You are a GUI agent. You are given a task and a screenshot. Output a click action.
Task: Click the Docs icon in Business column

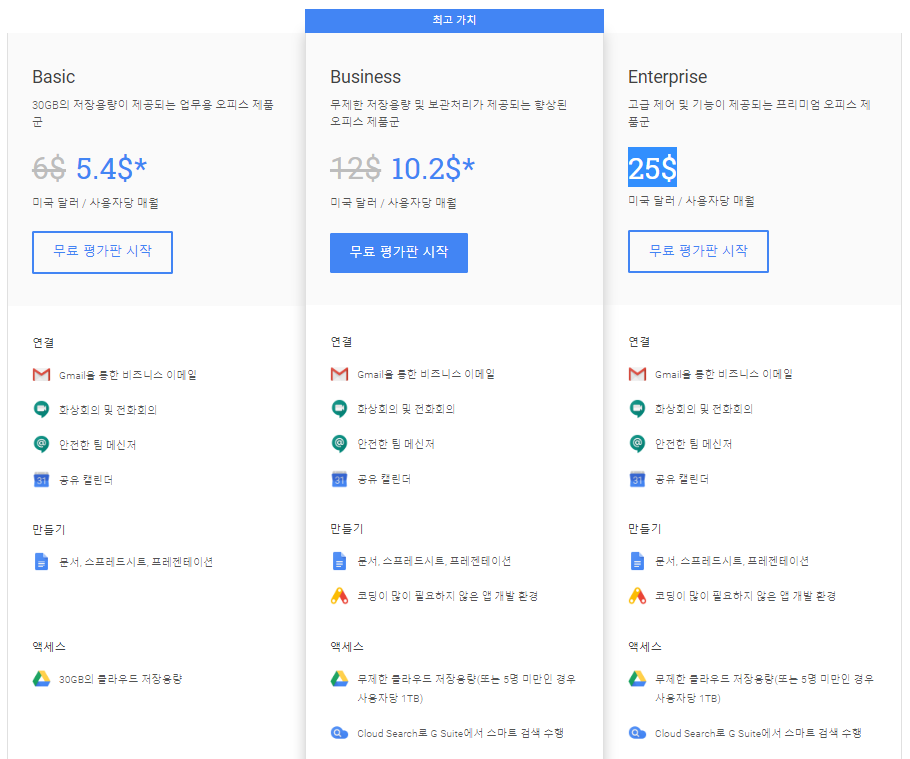(340, 561)
